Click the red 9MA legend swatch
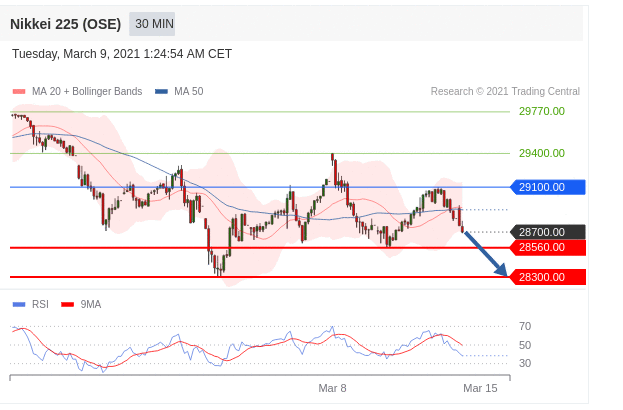 coord(67,305)
